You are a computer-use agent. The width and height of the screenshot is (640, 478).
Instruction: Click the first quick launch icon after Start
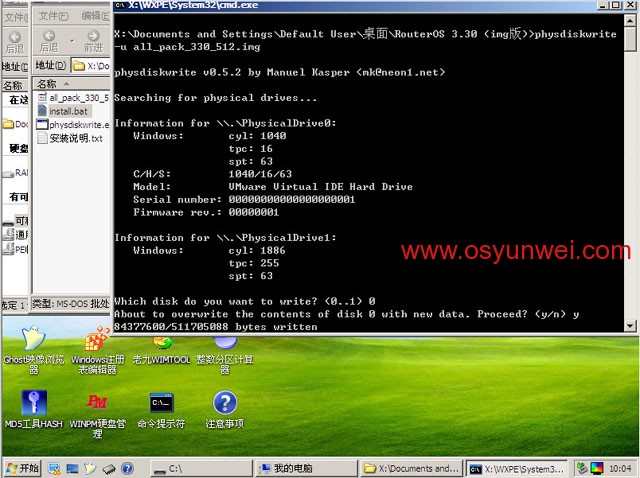pos(54,469)
